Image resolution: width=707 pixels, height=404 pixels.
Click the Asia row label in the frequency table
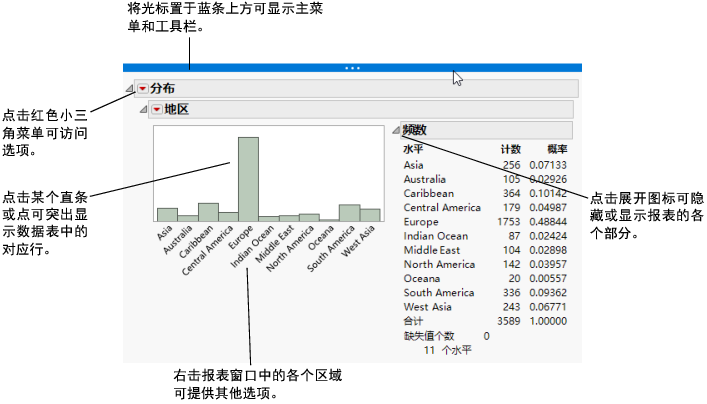pos(413,165)
